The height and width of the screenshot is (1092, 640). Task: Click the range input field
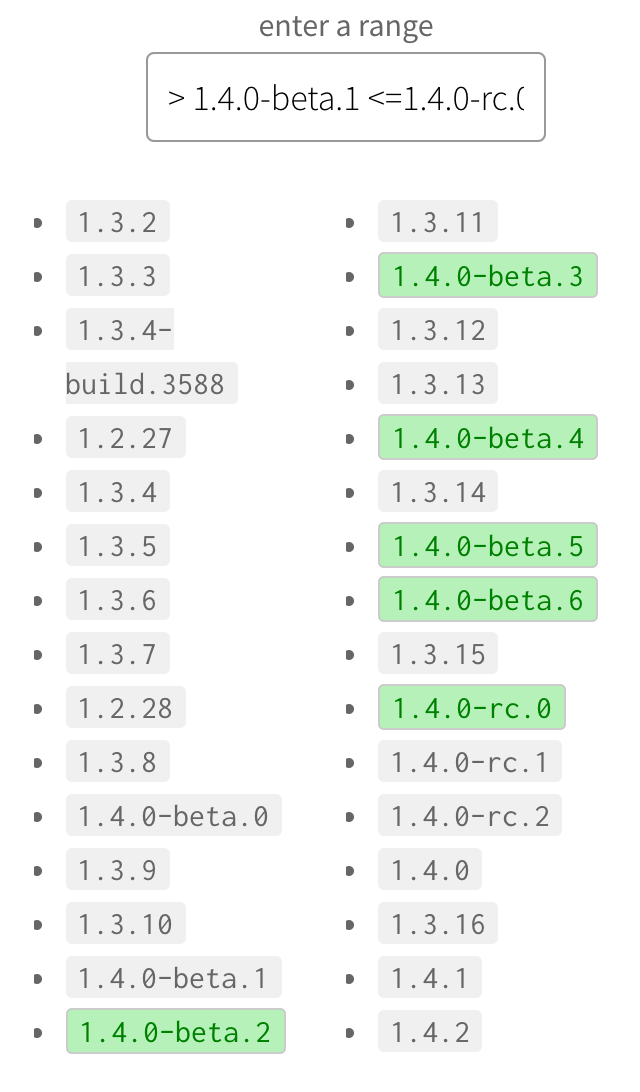click(345, 97)
